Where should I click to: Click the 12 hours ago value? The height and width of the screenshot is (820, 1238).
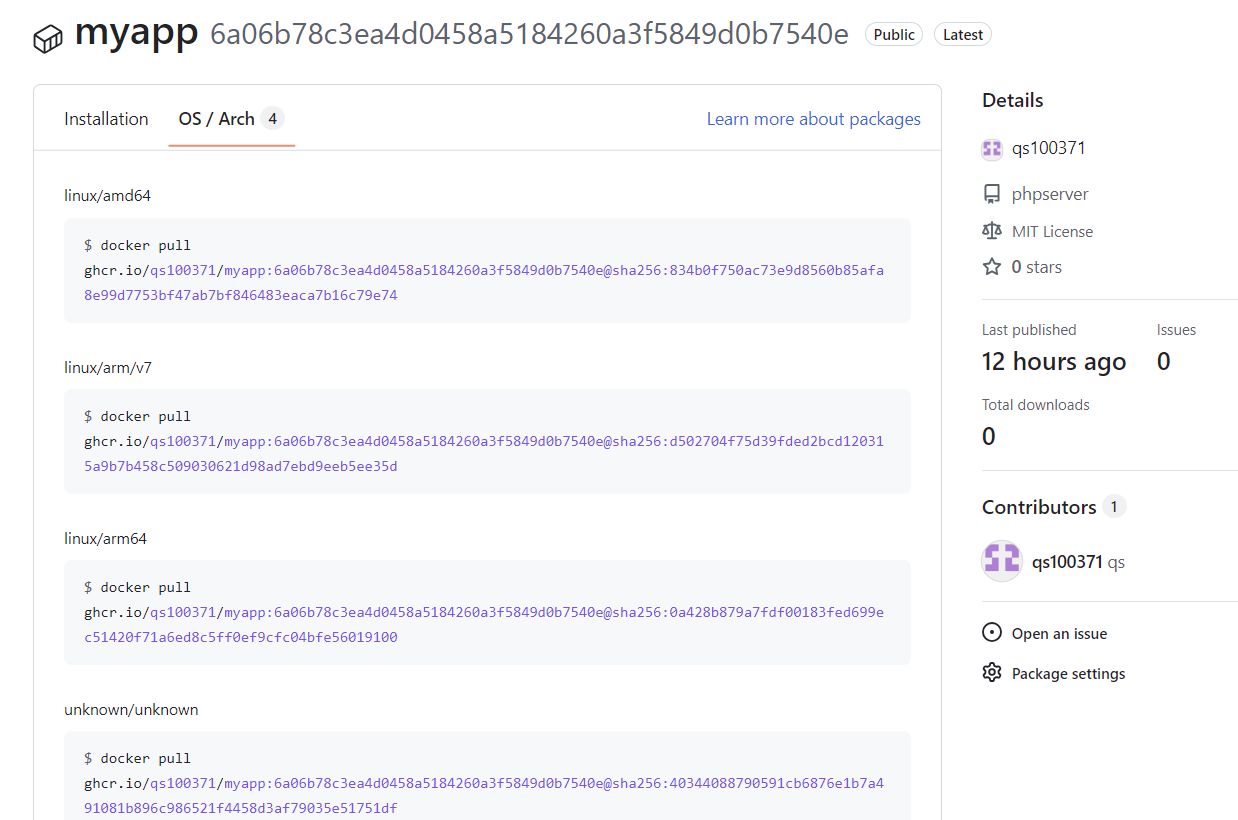[1054, 362]
